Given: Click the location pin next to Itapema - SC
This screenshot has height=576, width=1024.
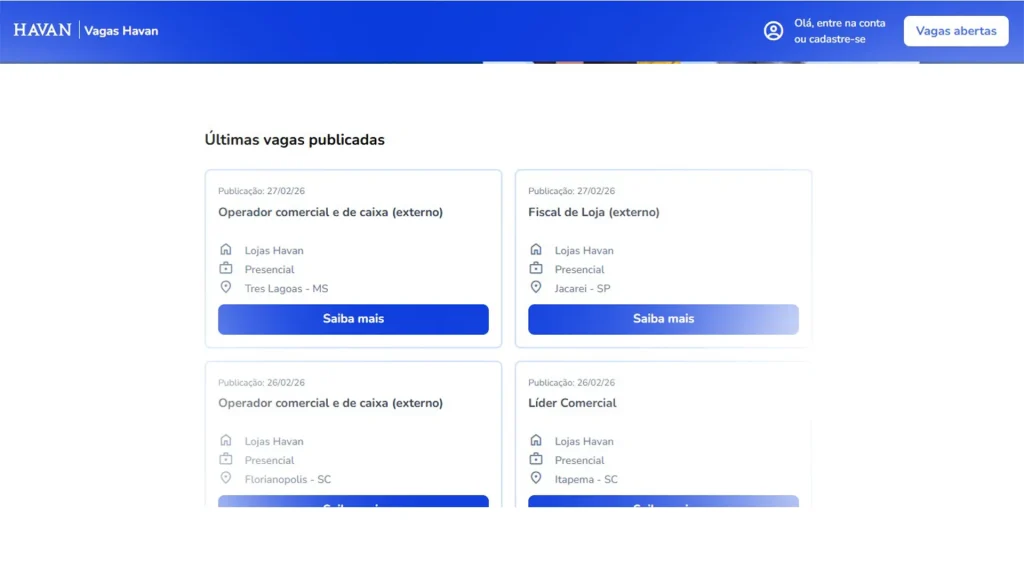Looking at the screenshot, I should click(536, 479).
